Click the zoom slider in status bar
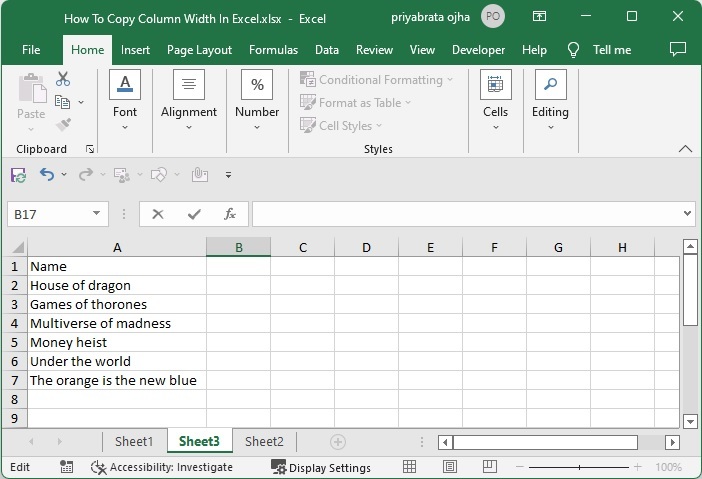702x479 pixels. [x=580, y=467]
